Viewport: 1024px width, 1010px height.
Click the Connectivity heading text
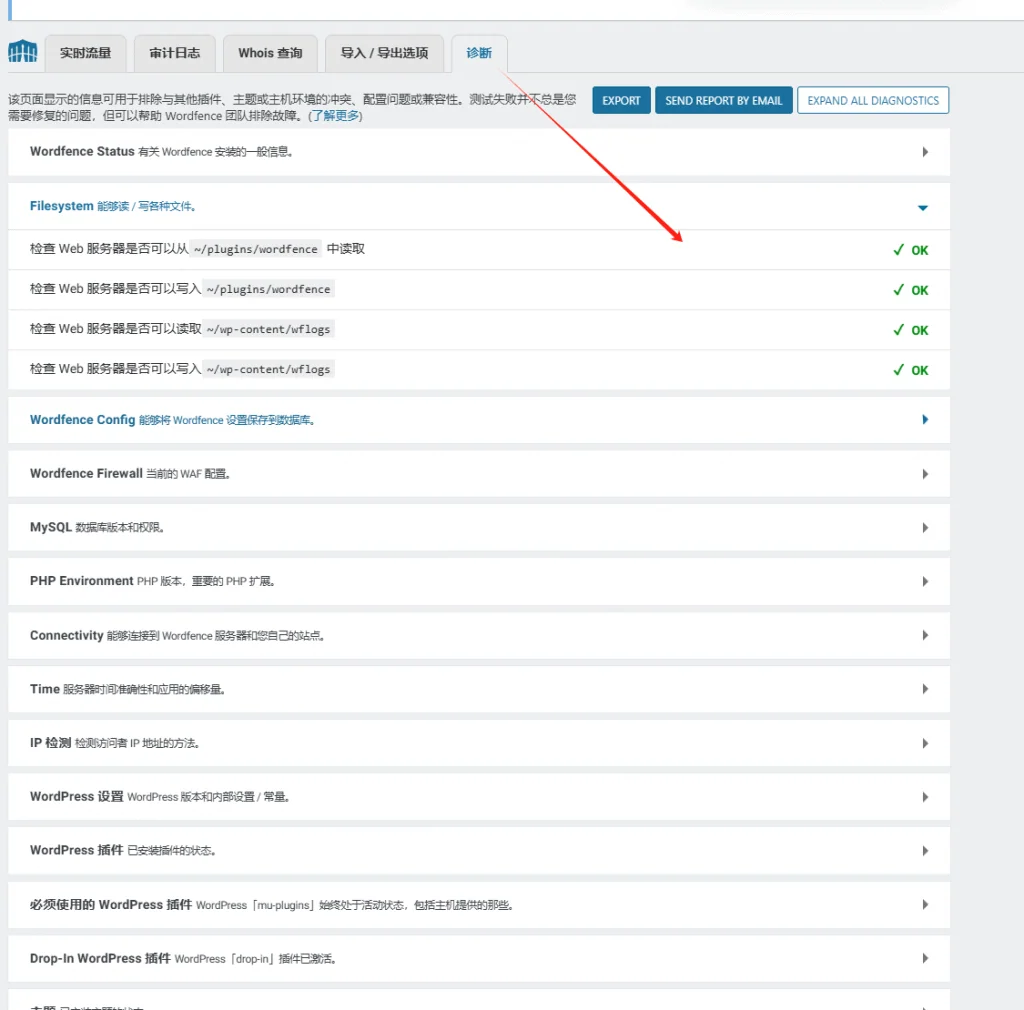pyautogui.click(x=67, y=635)
